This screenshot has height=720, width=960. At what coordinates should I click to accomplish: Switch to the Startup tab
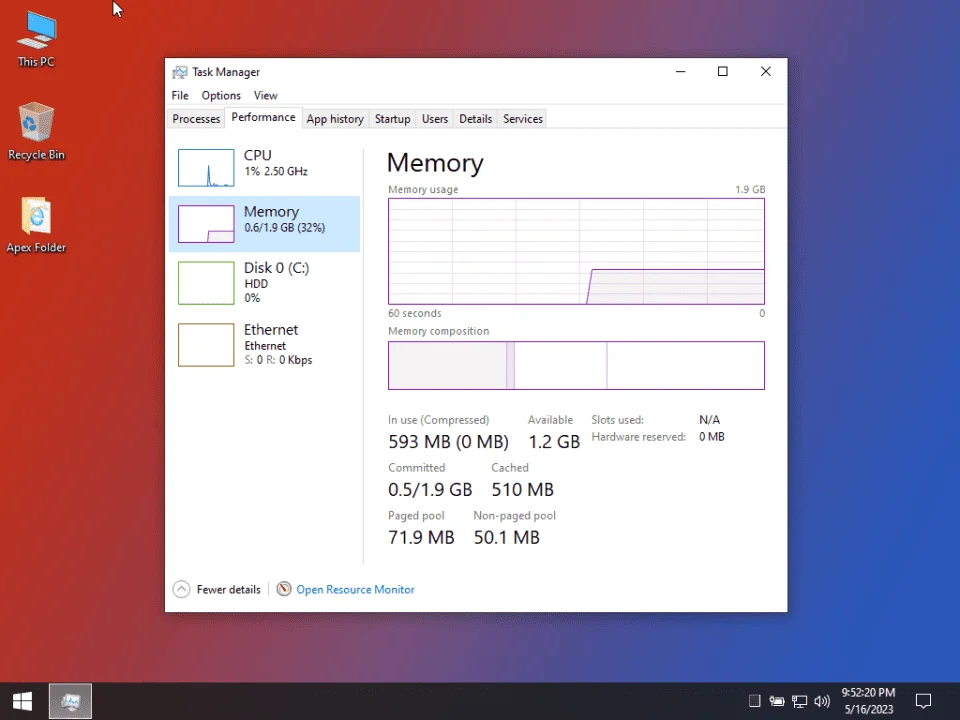coord(392,119)
